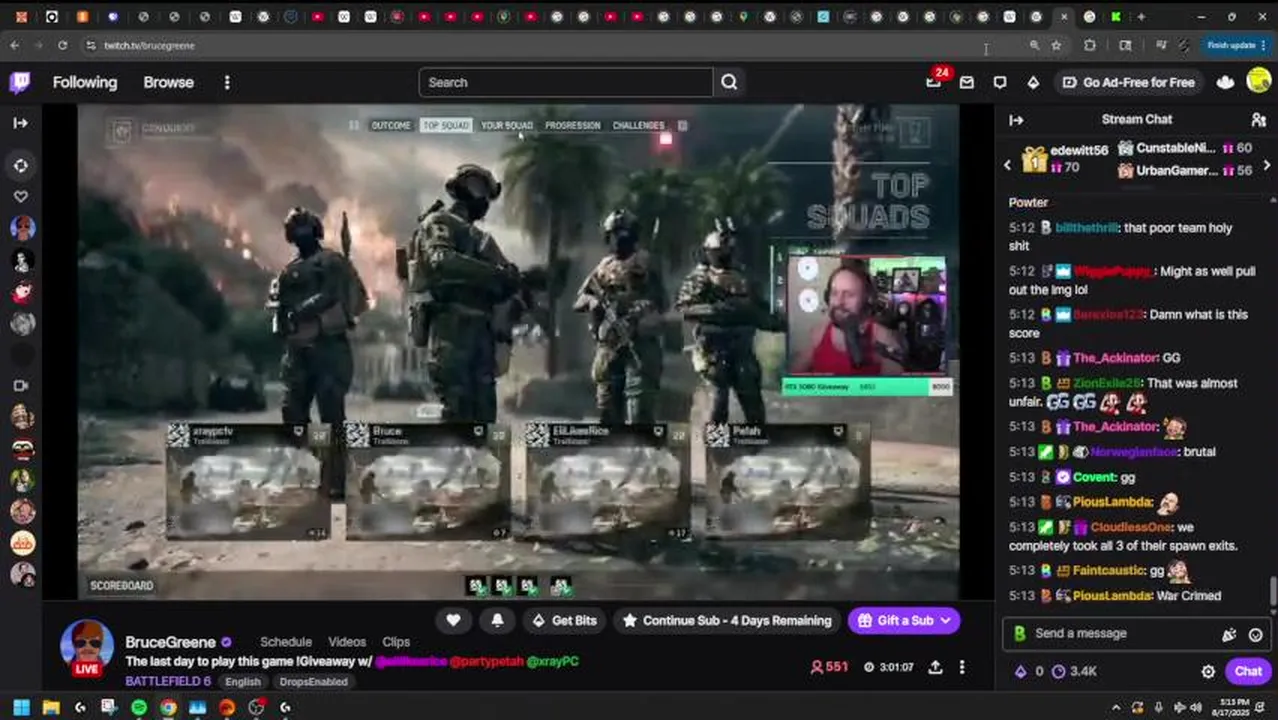Open the More options menu beside Browse
This screenshot has width=1278, height=720.
[x=227, y=82]
